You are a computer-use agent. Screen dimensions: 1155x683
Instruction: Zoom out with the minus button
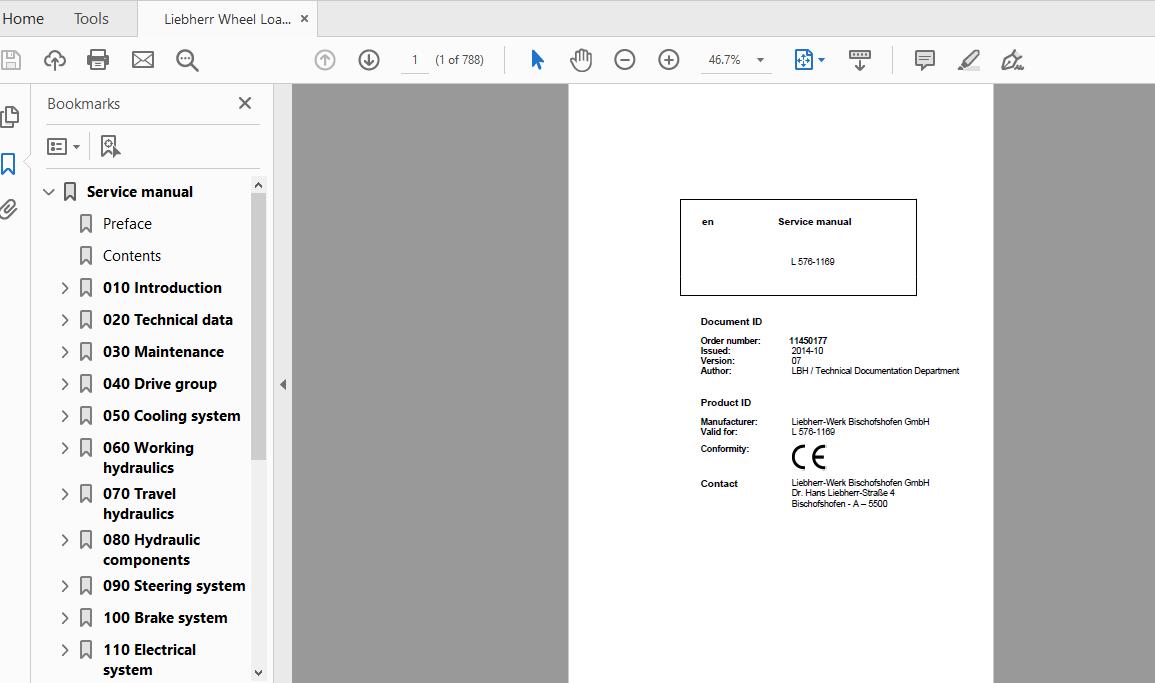point(625,60)
